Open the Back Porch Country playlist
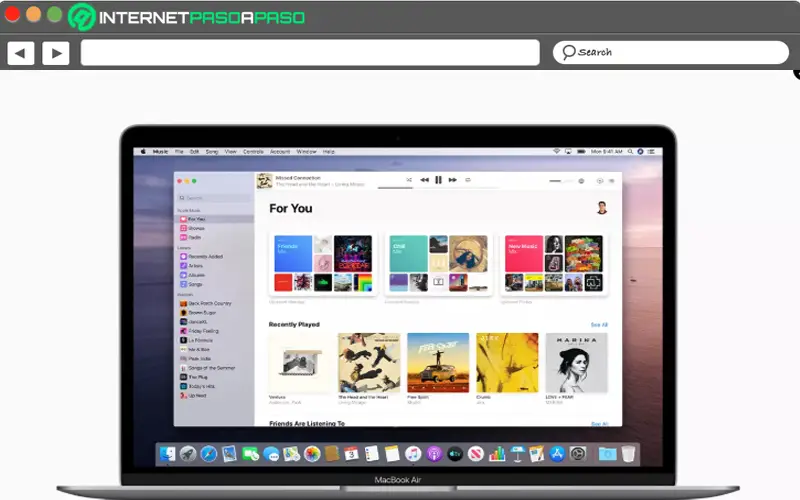The height and width of the screenshot is (500, 800). [206, 304]
